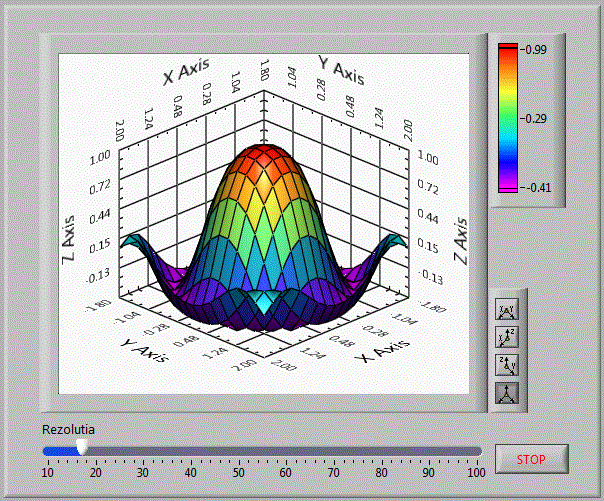Click the X Axis label above the plot
This screenshot has height=501, width=604.
point(185,72)
